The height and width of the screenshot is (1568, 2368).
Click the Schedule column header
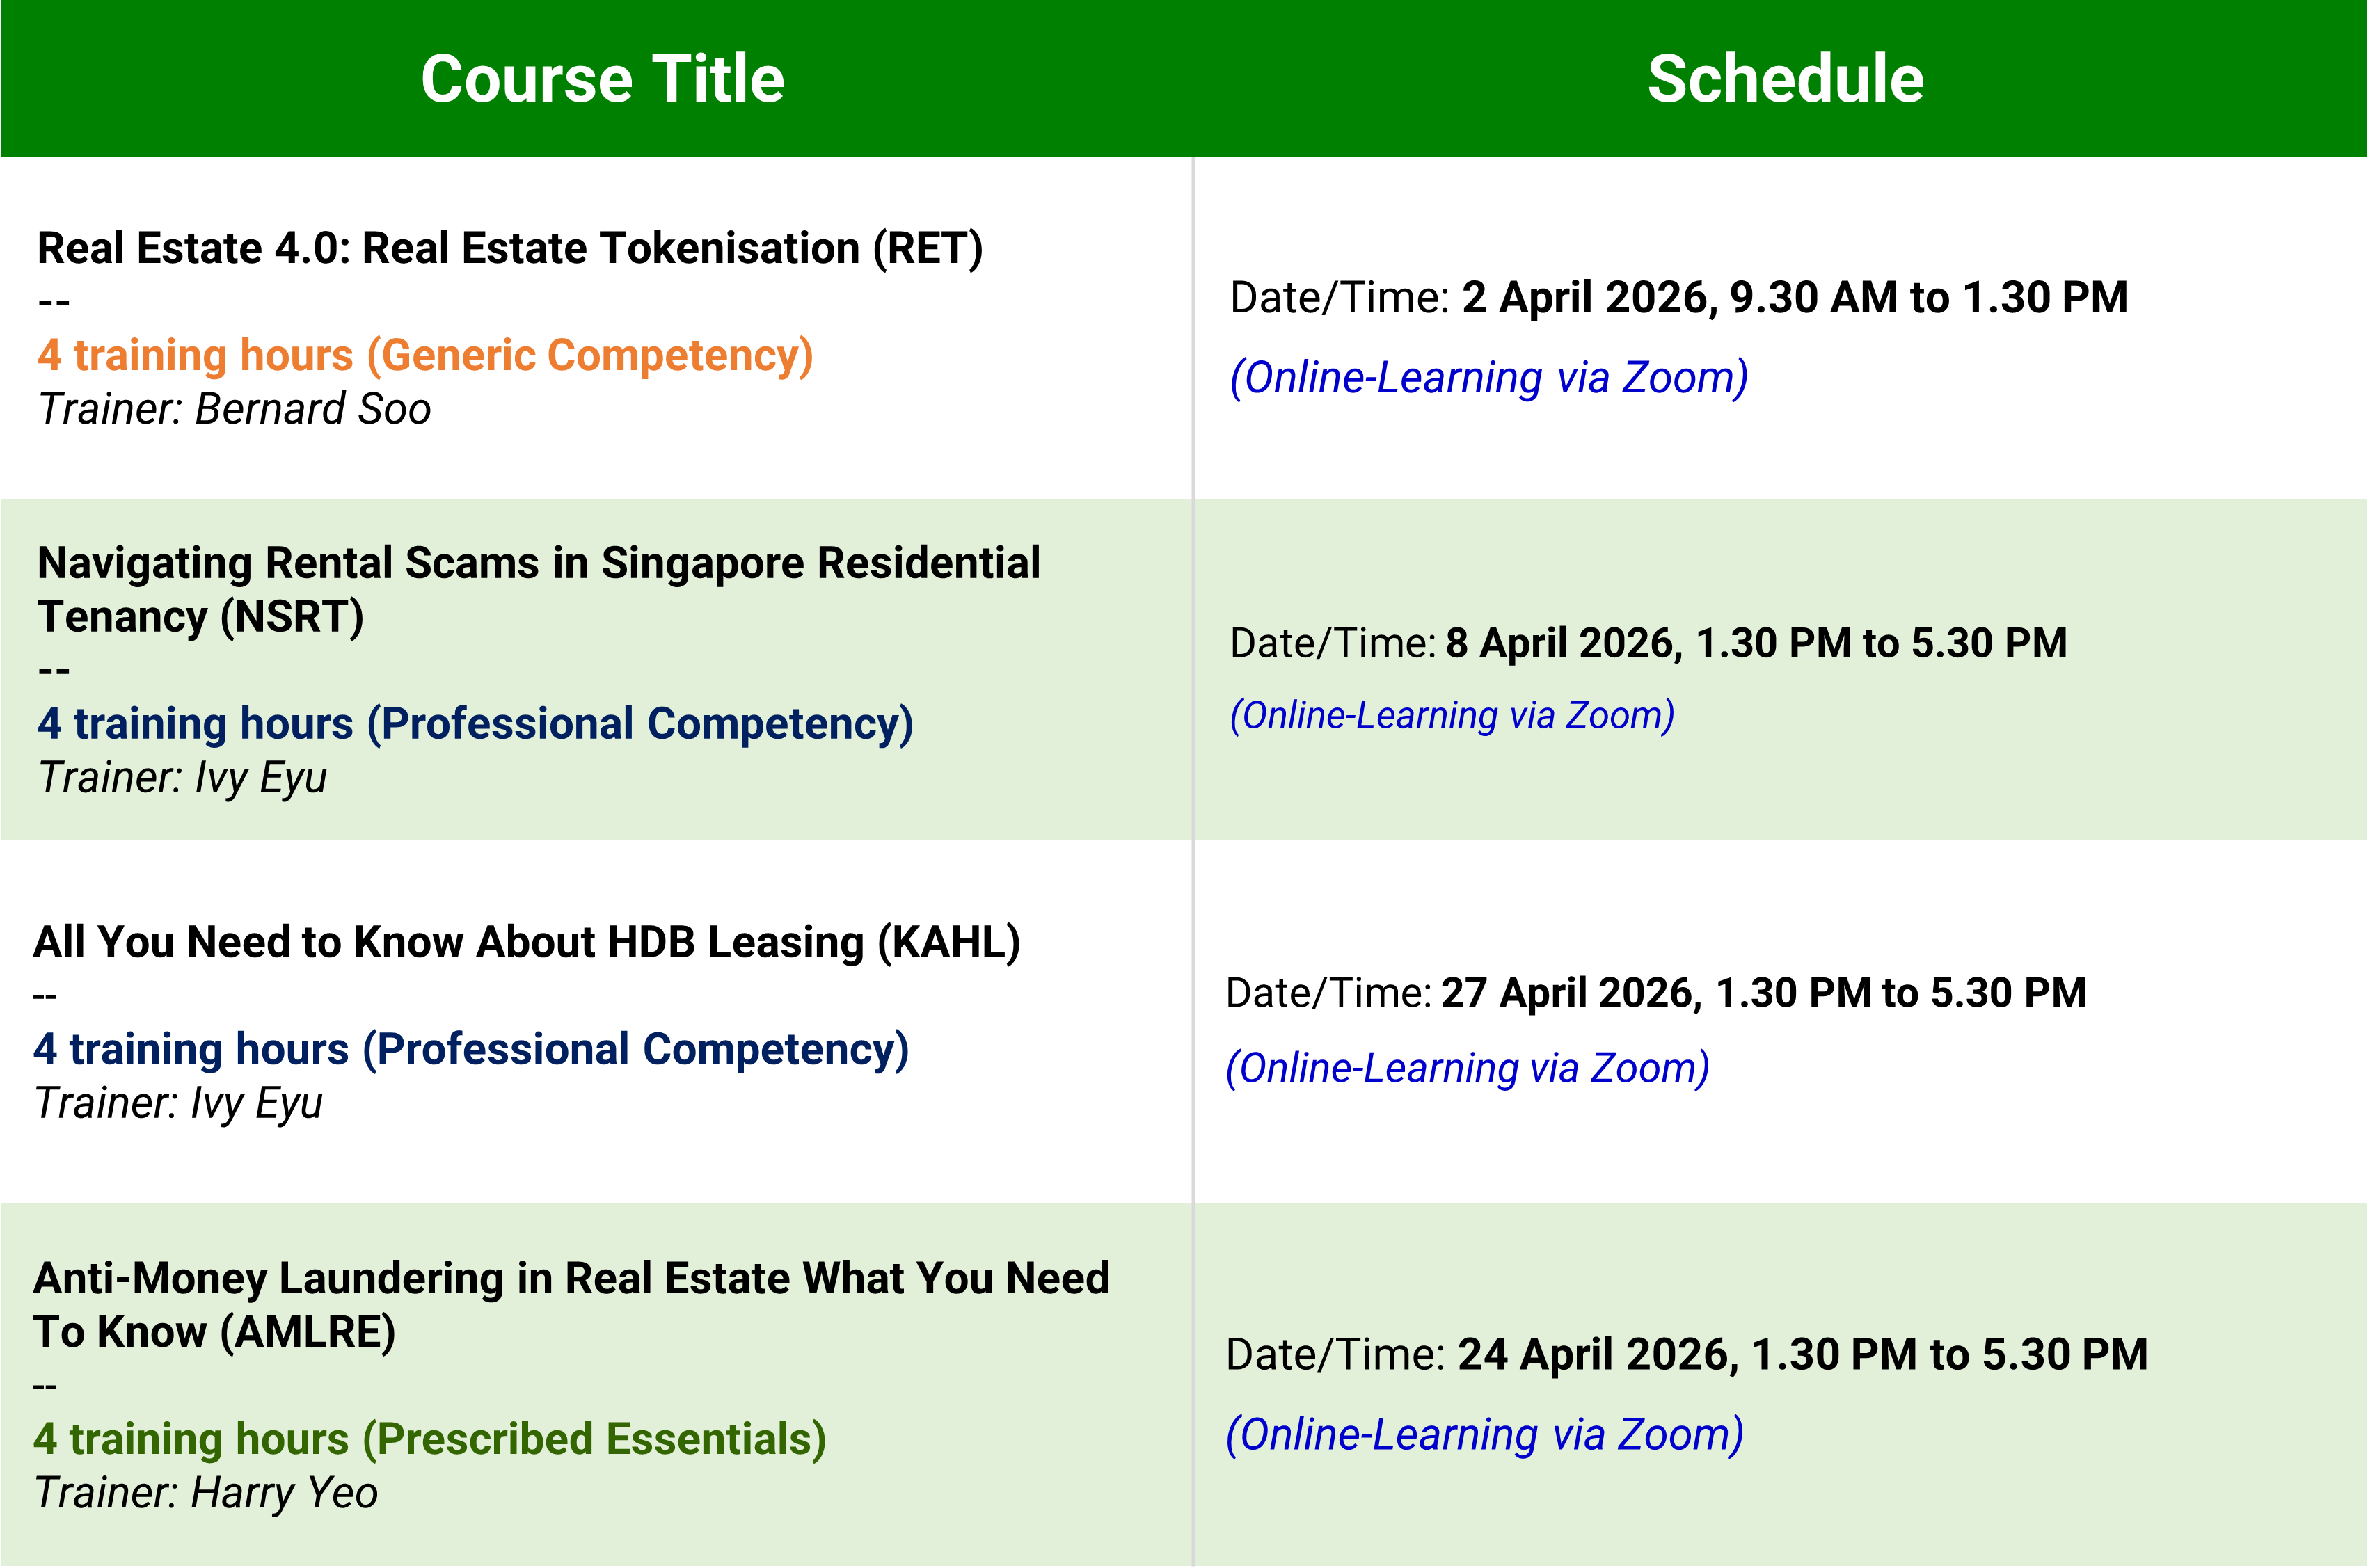coord(1785,79)
